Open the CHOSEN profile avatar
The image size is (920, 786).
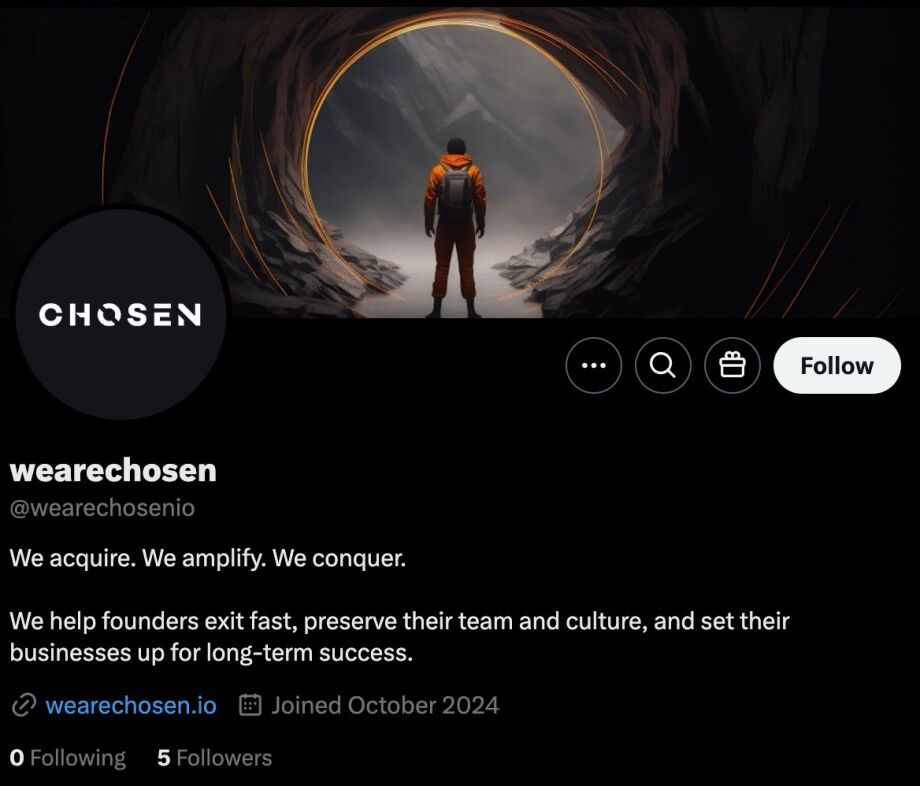pos(120,314)
